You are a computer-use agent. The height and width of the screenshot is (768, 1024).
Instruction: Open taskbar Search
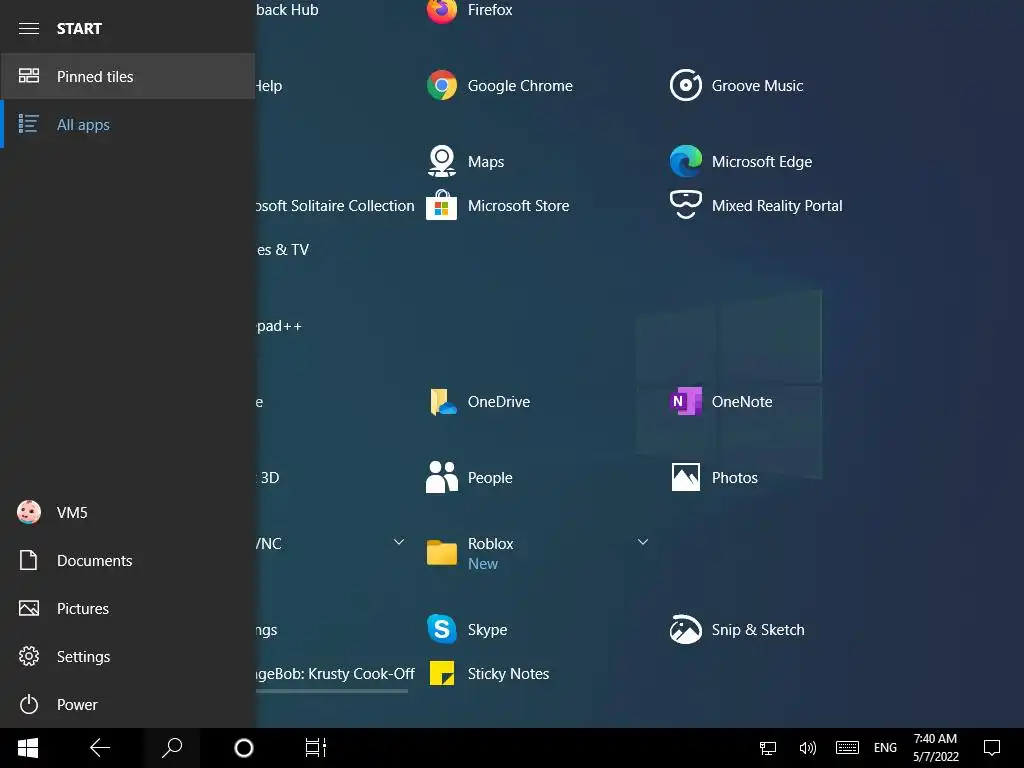click(x=172, y=748)
